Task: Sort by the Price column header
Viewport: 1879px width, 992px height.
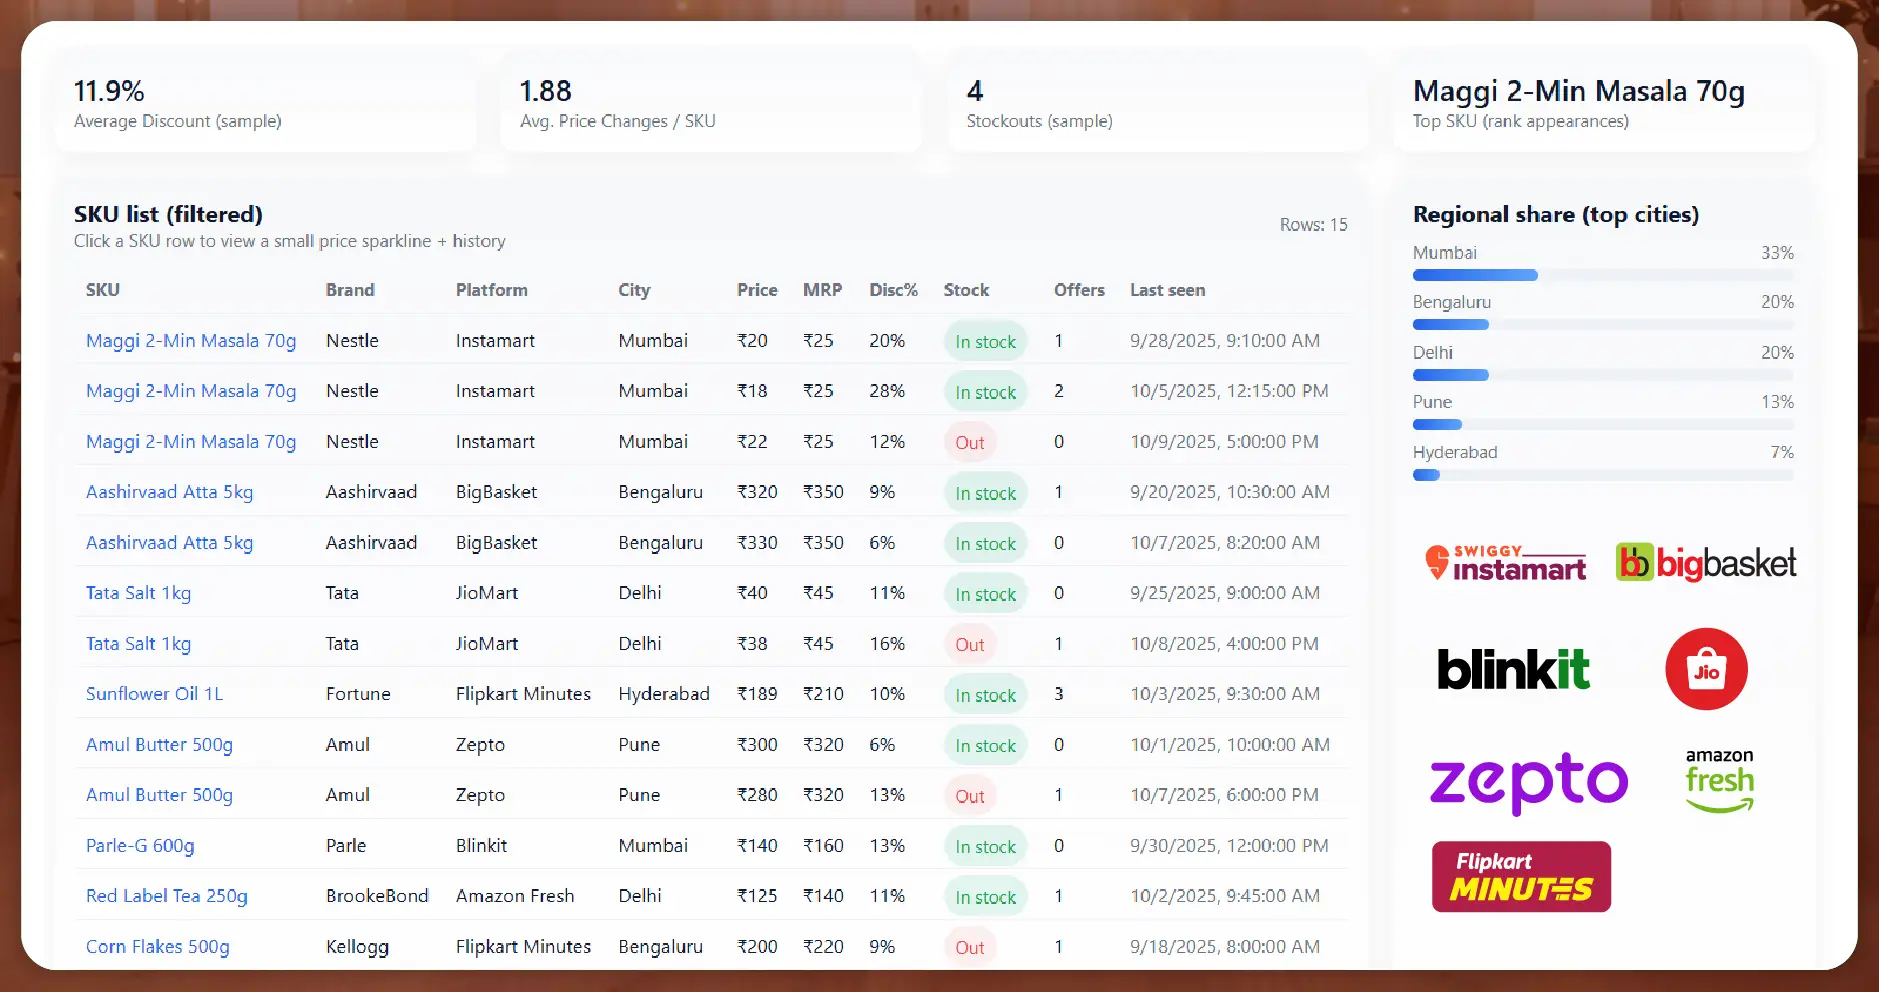Action: tap(757, 290)
